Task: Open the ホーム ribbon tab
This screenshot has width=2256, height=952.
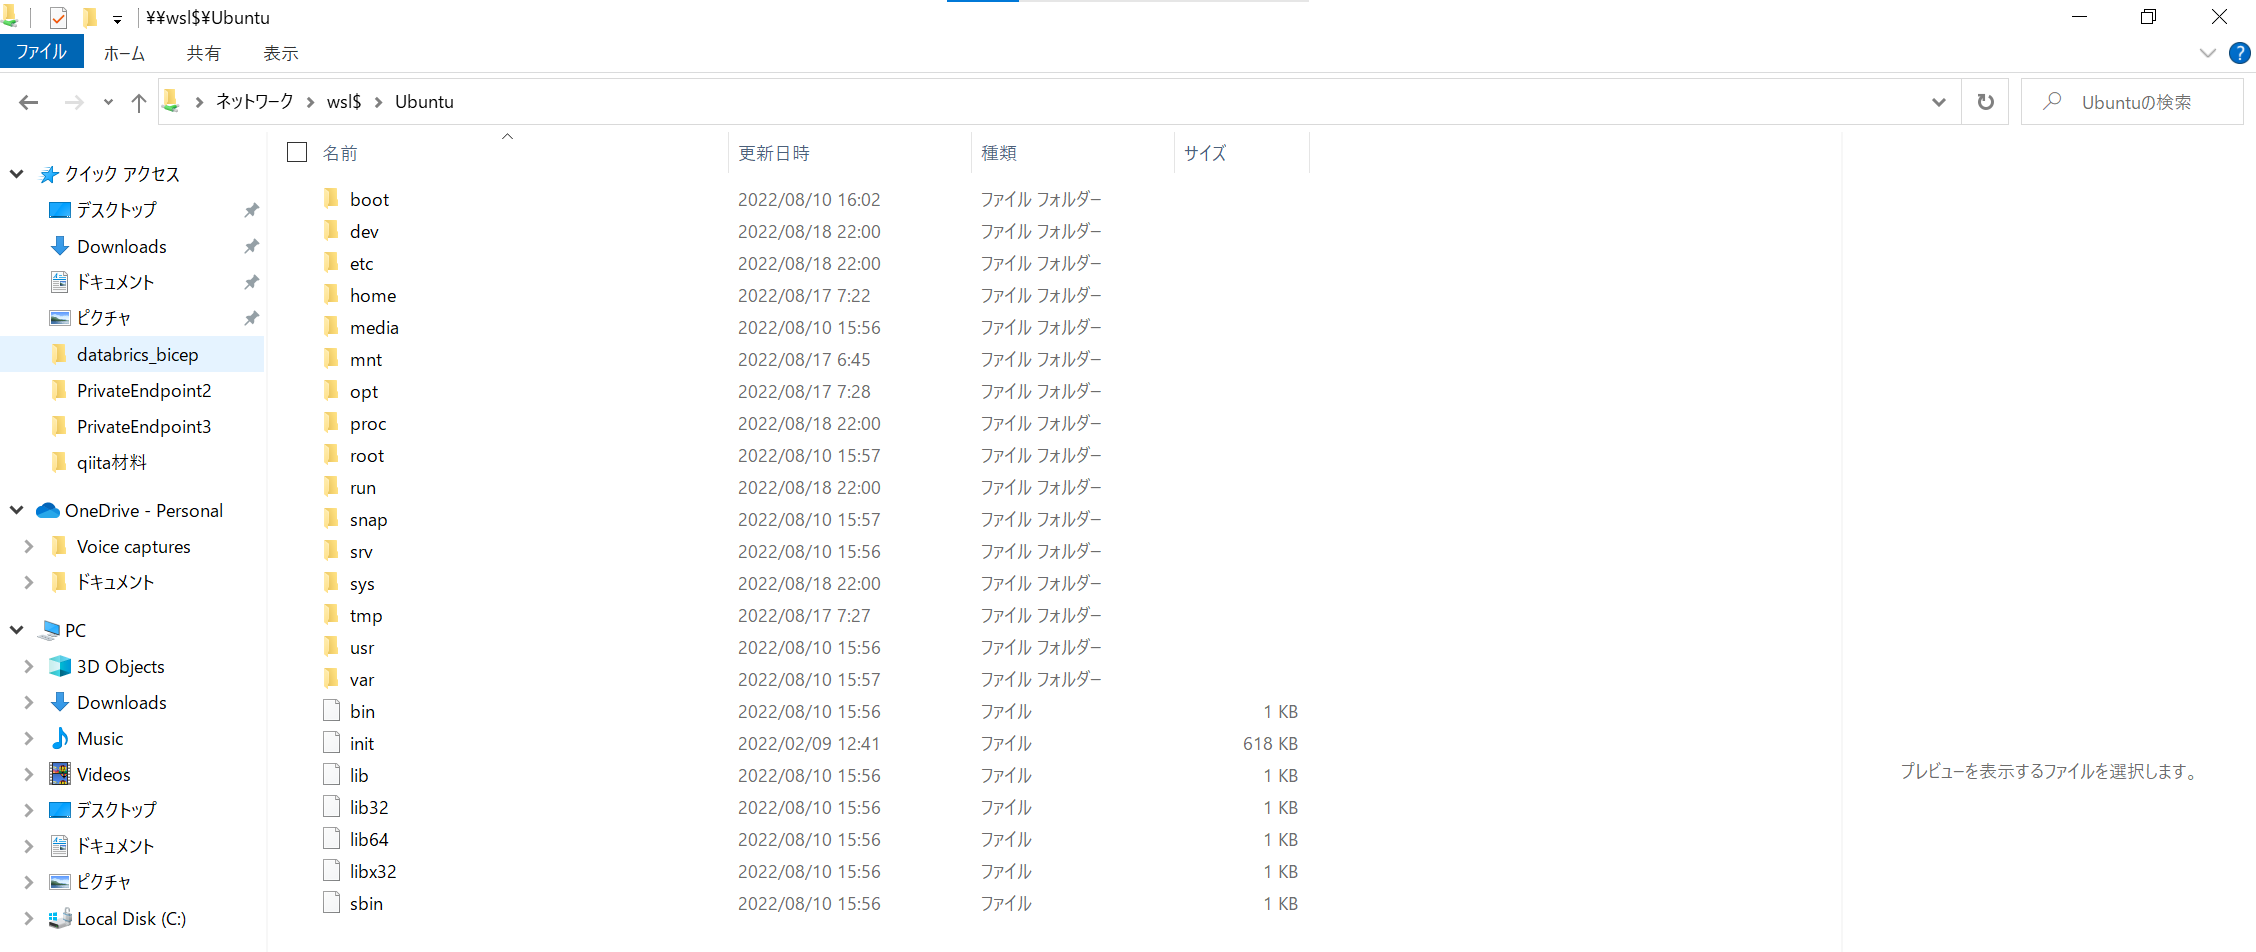Action: point(124,53)
